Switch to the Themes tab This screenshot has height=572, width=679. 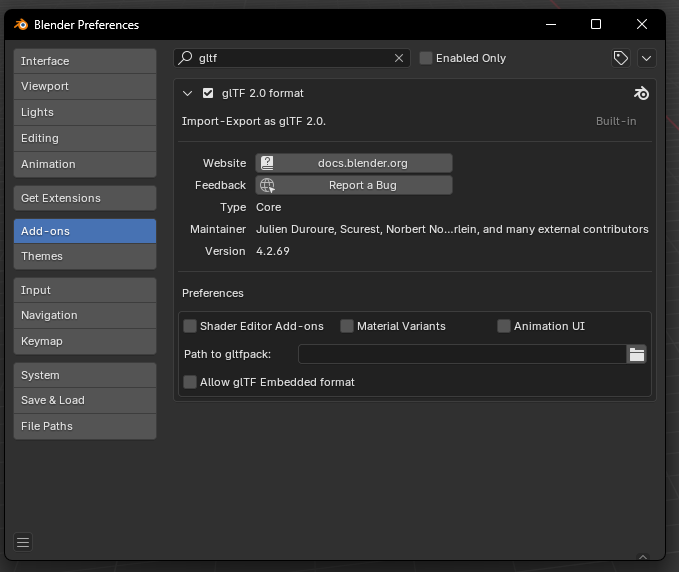(85, 256)
